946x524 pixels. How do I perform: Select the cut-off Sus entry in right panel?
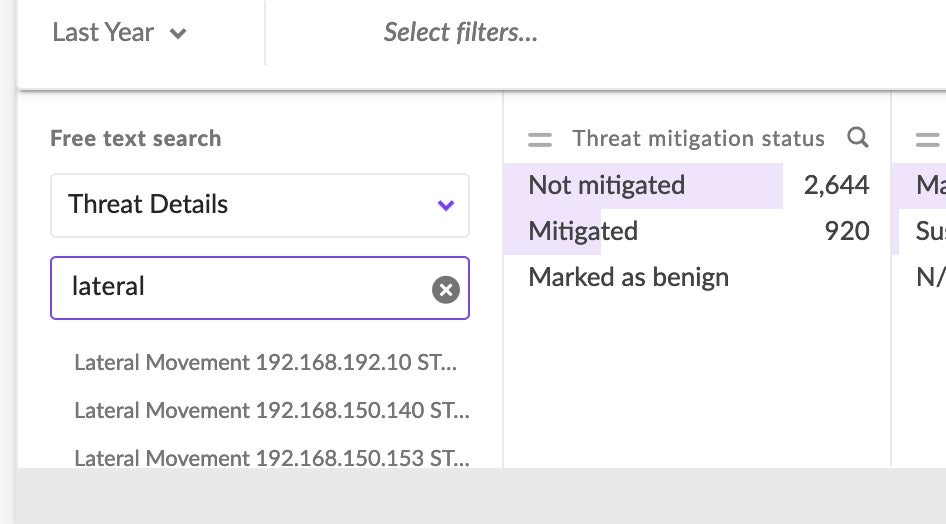coord(930,231)
